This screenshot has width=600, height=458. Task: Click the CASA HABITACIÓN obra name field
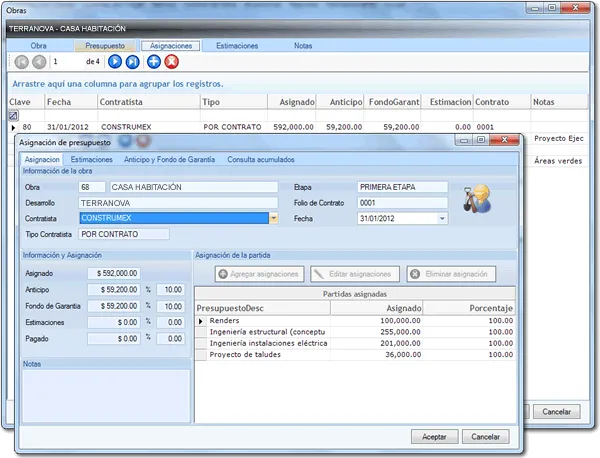194,187
